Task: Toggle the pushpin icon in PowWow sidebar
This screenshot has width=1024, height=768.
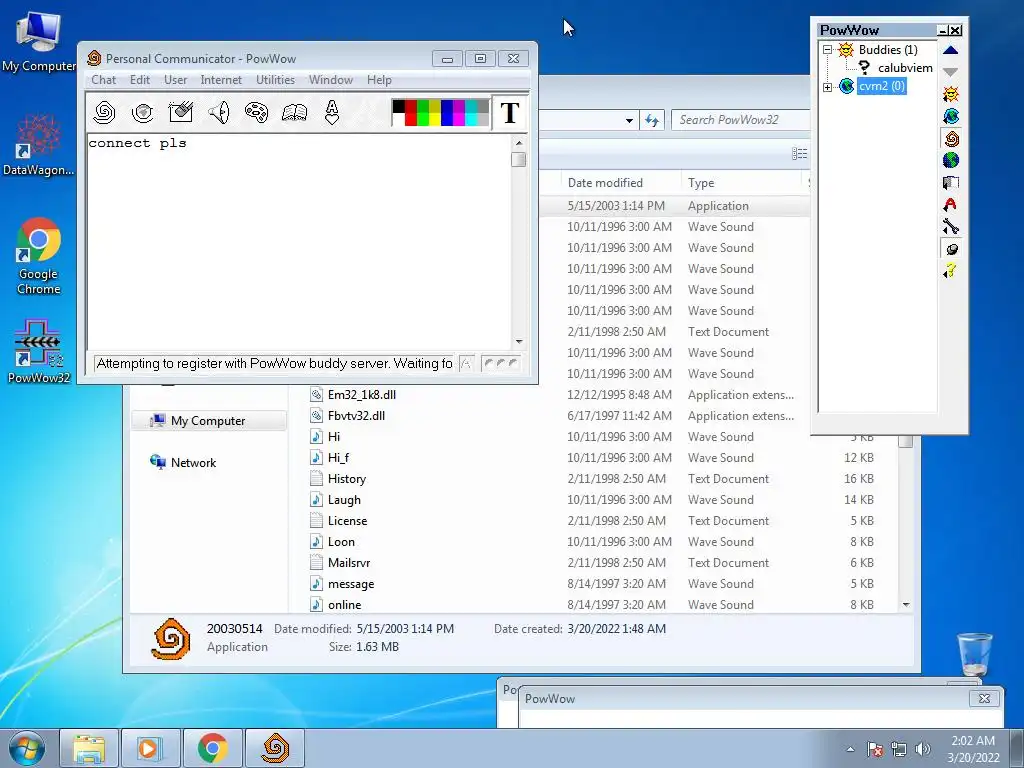Action: coord(951,249)
